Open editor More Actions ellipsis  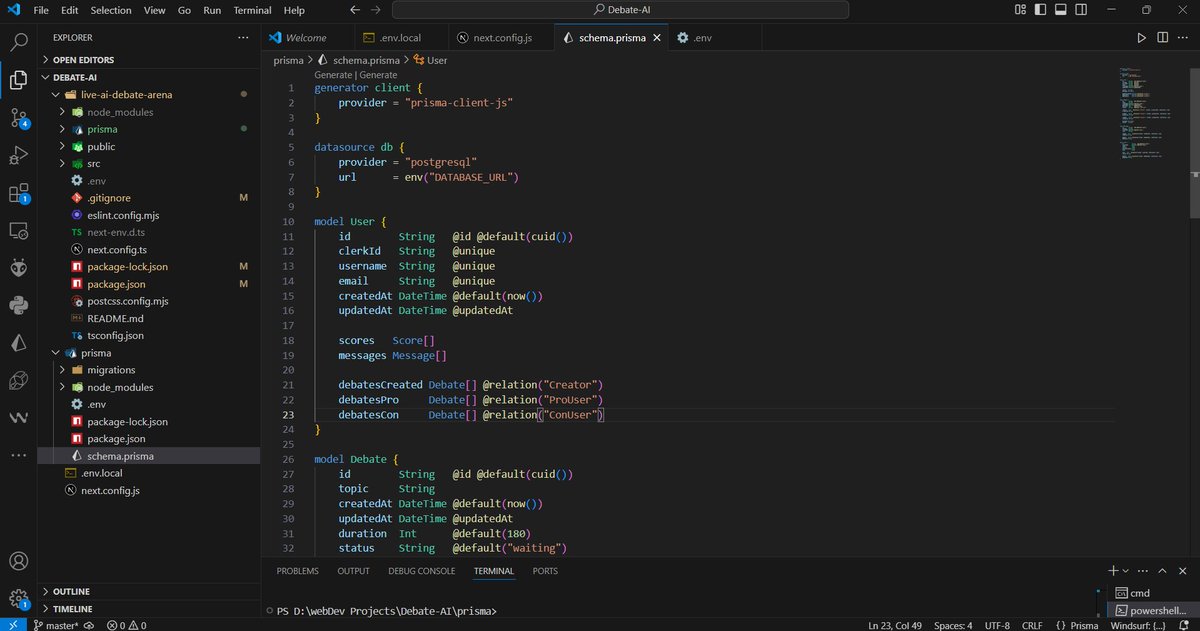[x=1184, y=37]
